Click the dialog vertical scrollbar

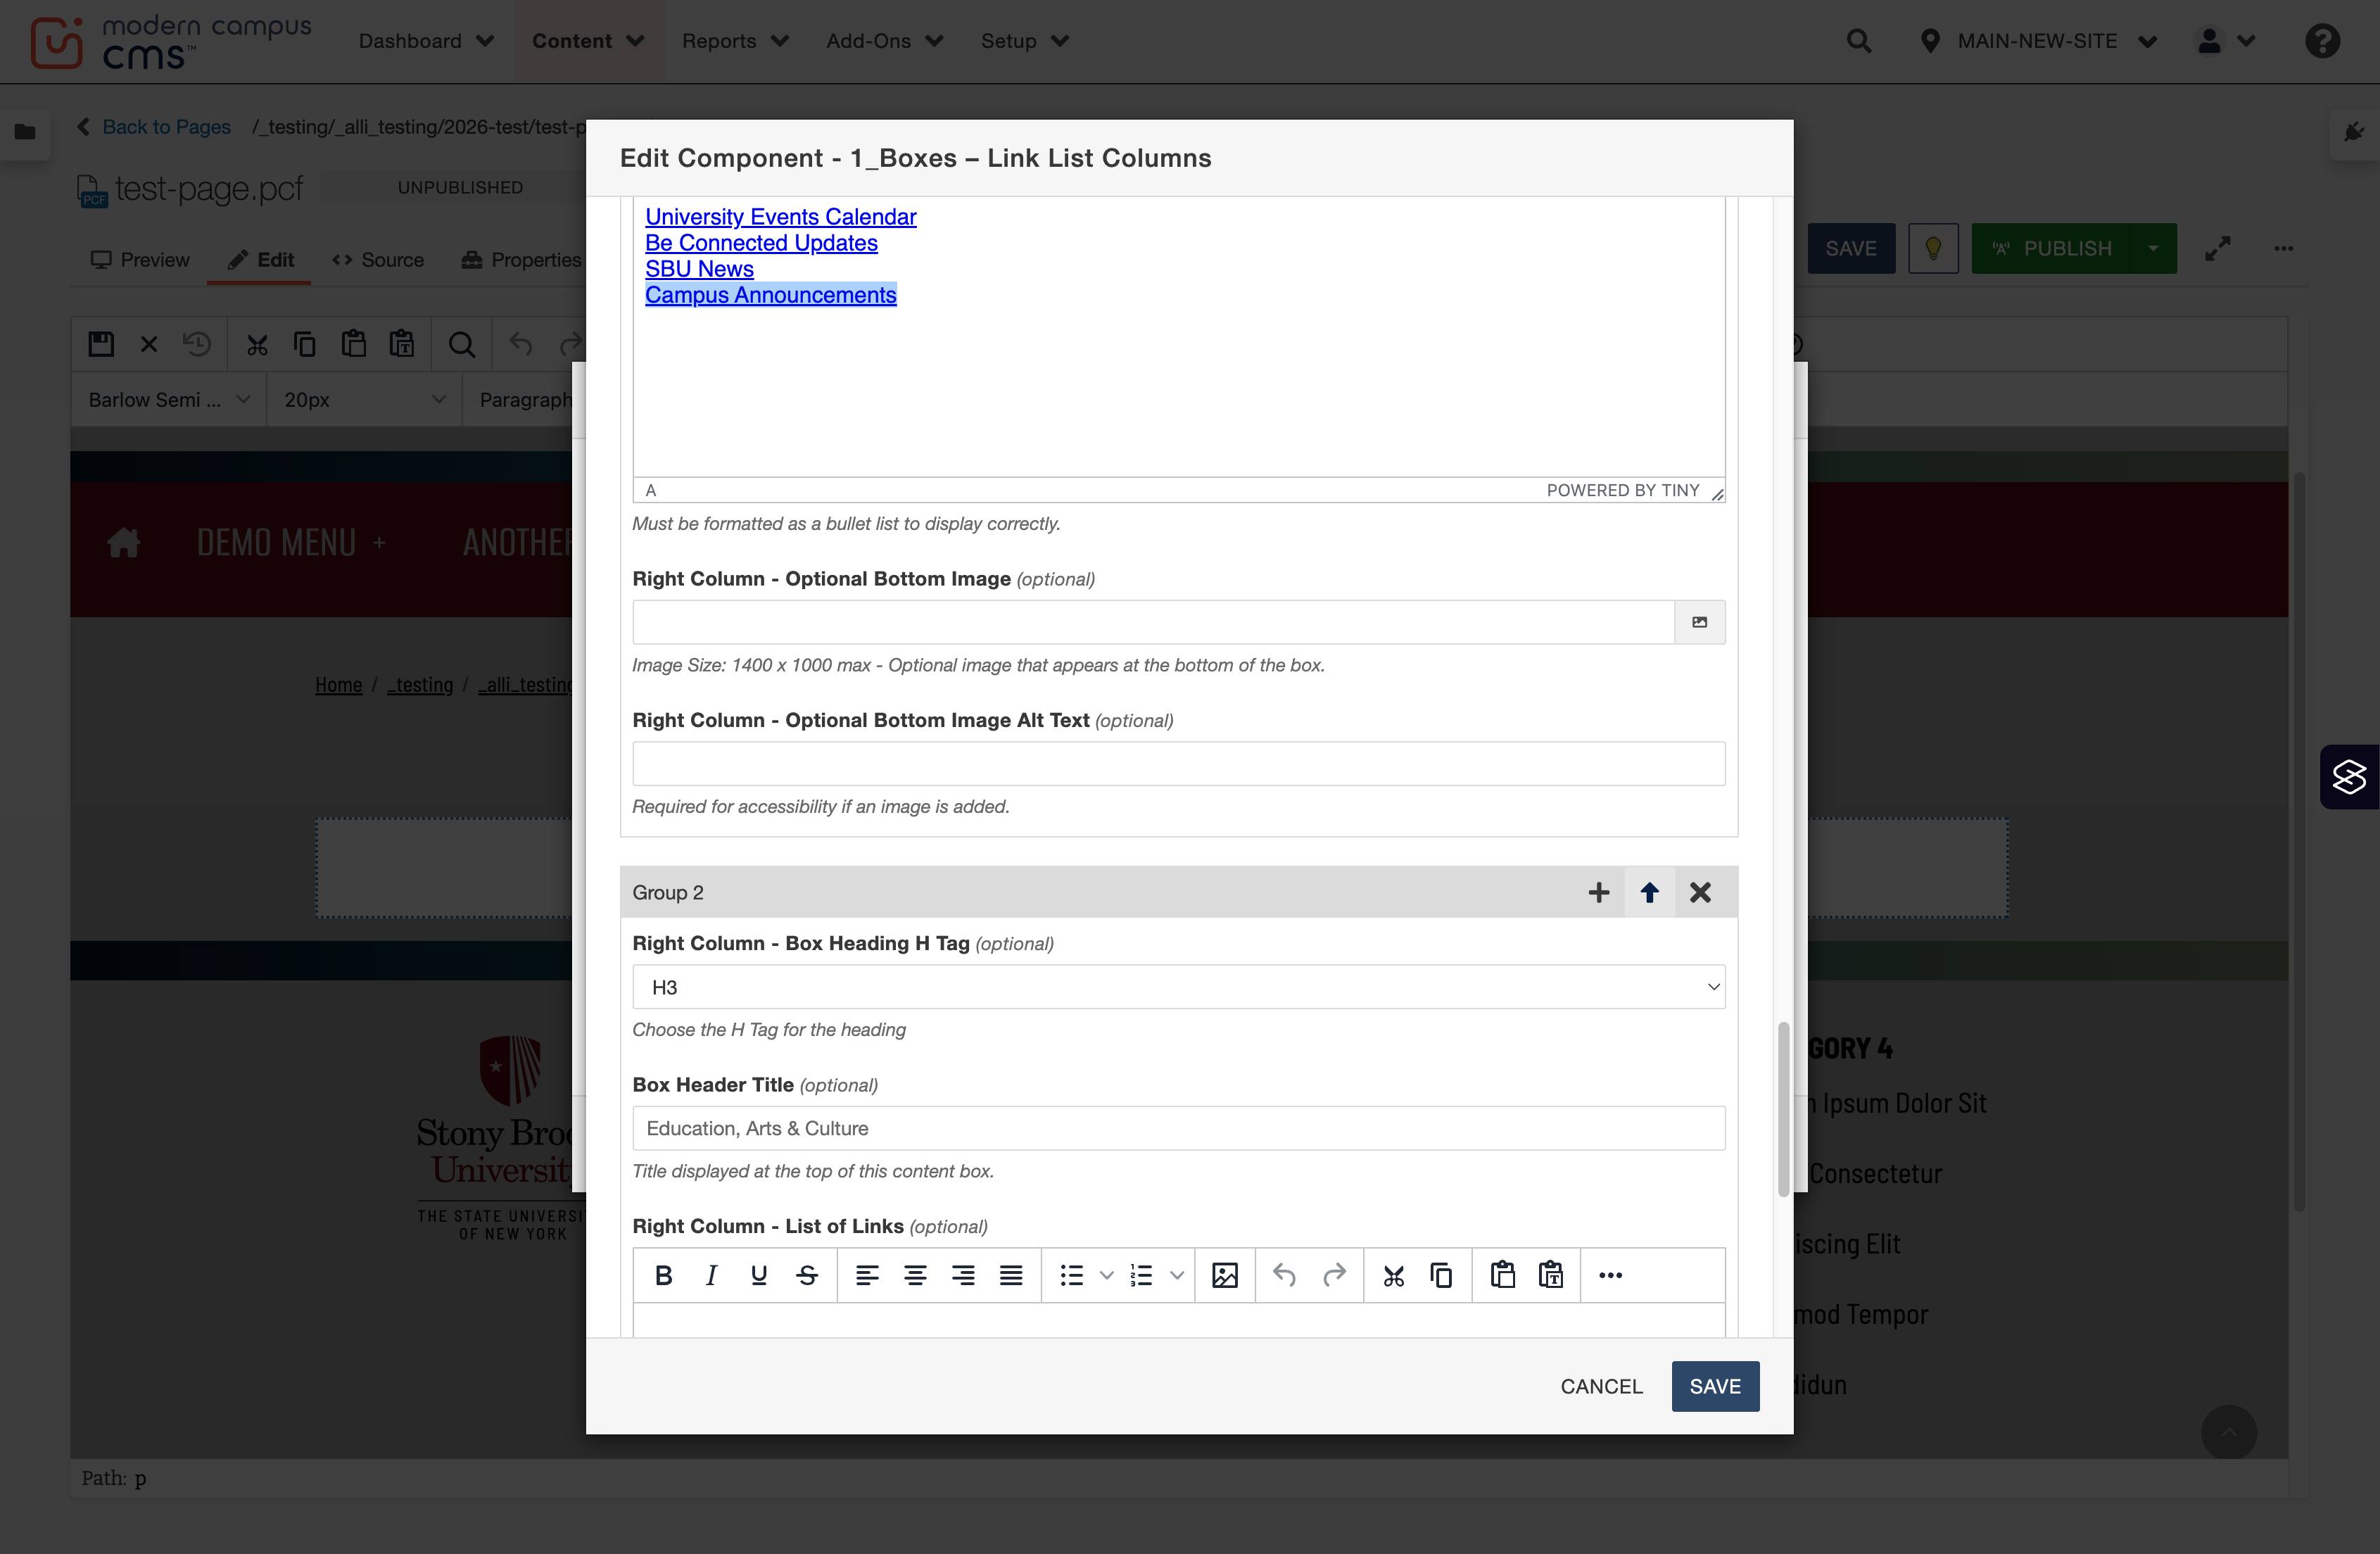point(1783,1108)
